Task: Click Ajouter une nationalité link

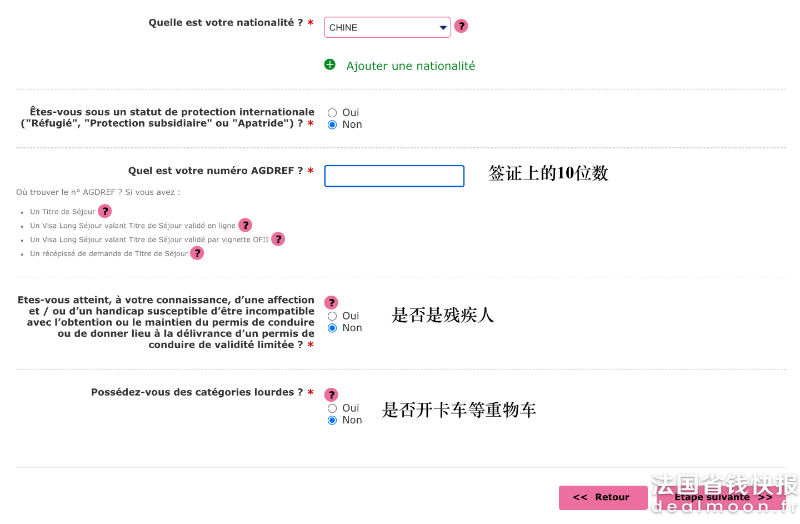Action: pos(411,66)
